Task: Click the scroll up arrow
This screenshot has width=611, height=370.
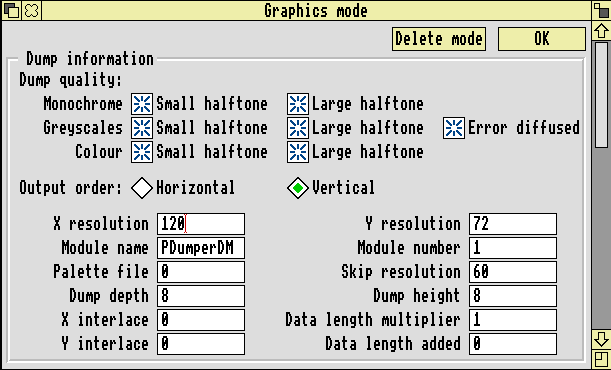Action: point(601,31)
